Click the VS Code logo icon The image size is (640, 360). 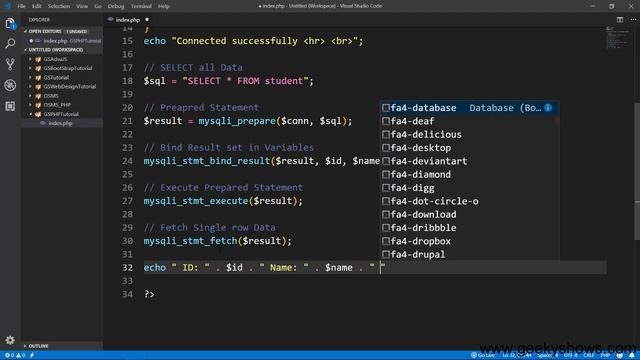[x=7, y=6]
